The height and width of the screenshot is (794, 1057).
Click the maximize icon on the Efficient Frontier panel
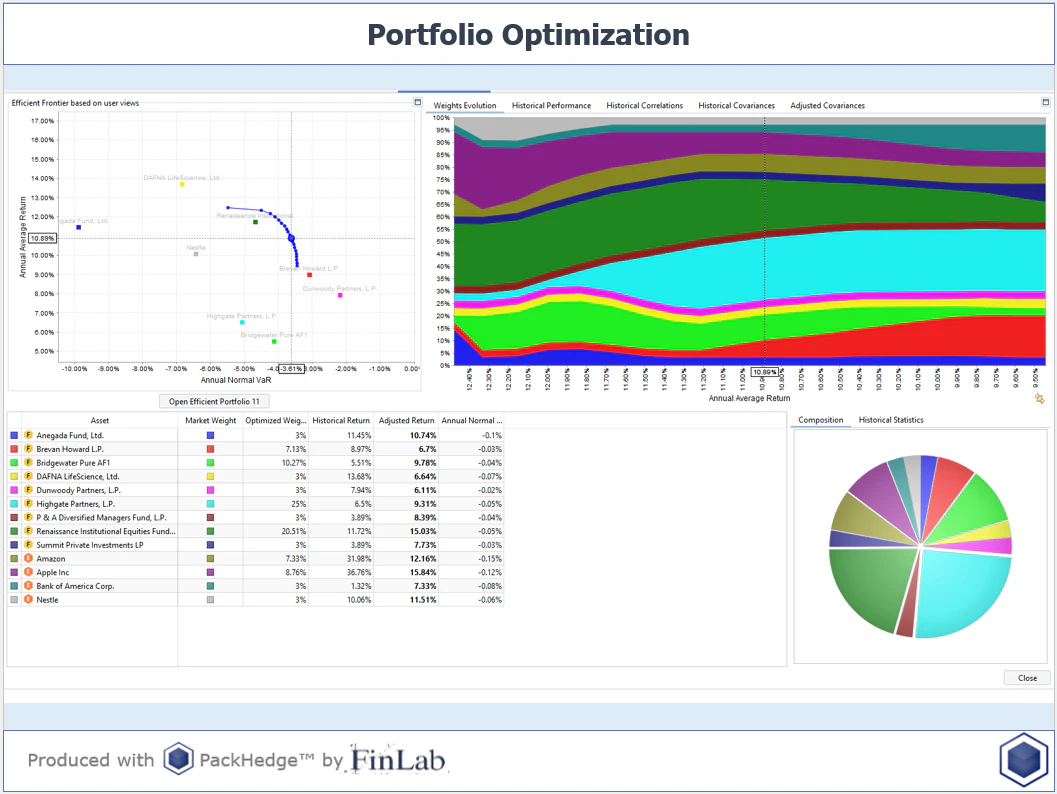[417, 101]
